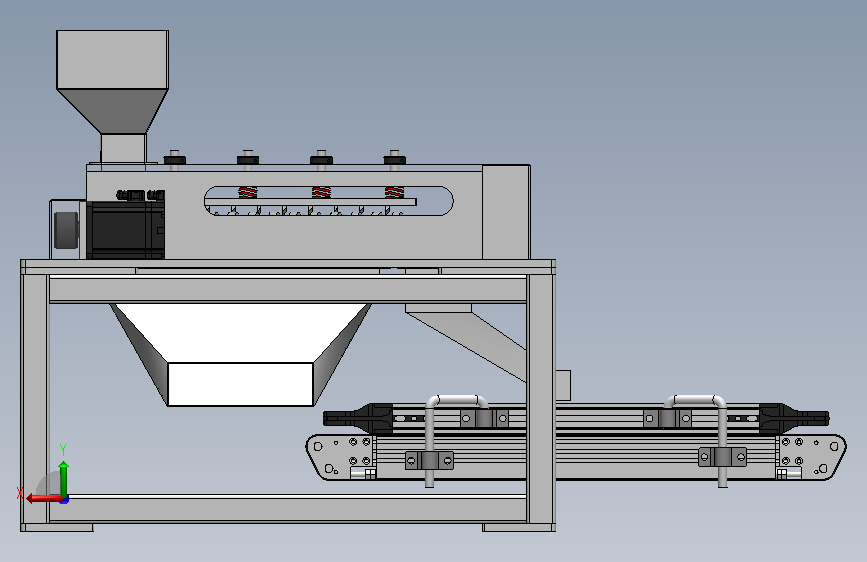The image size is (867, 562).
Task: Click the red X axis arrow
Action: pyautogui.click(x=44, y=498)
